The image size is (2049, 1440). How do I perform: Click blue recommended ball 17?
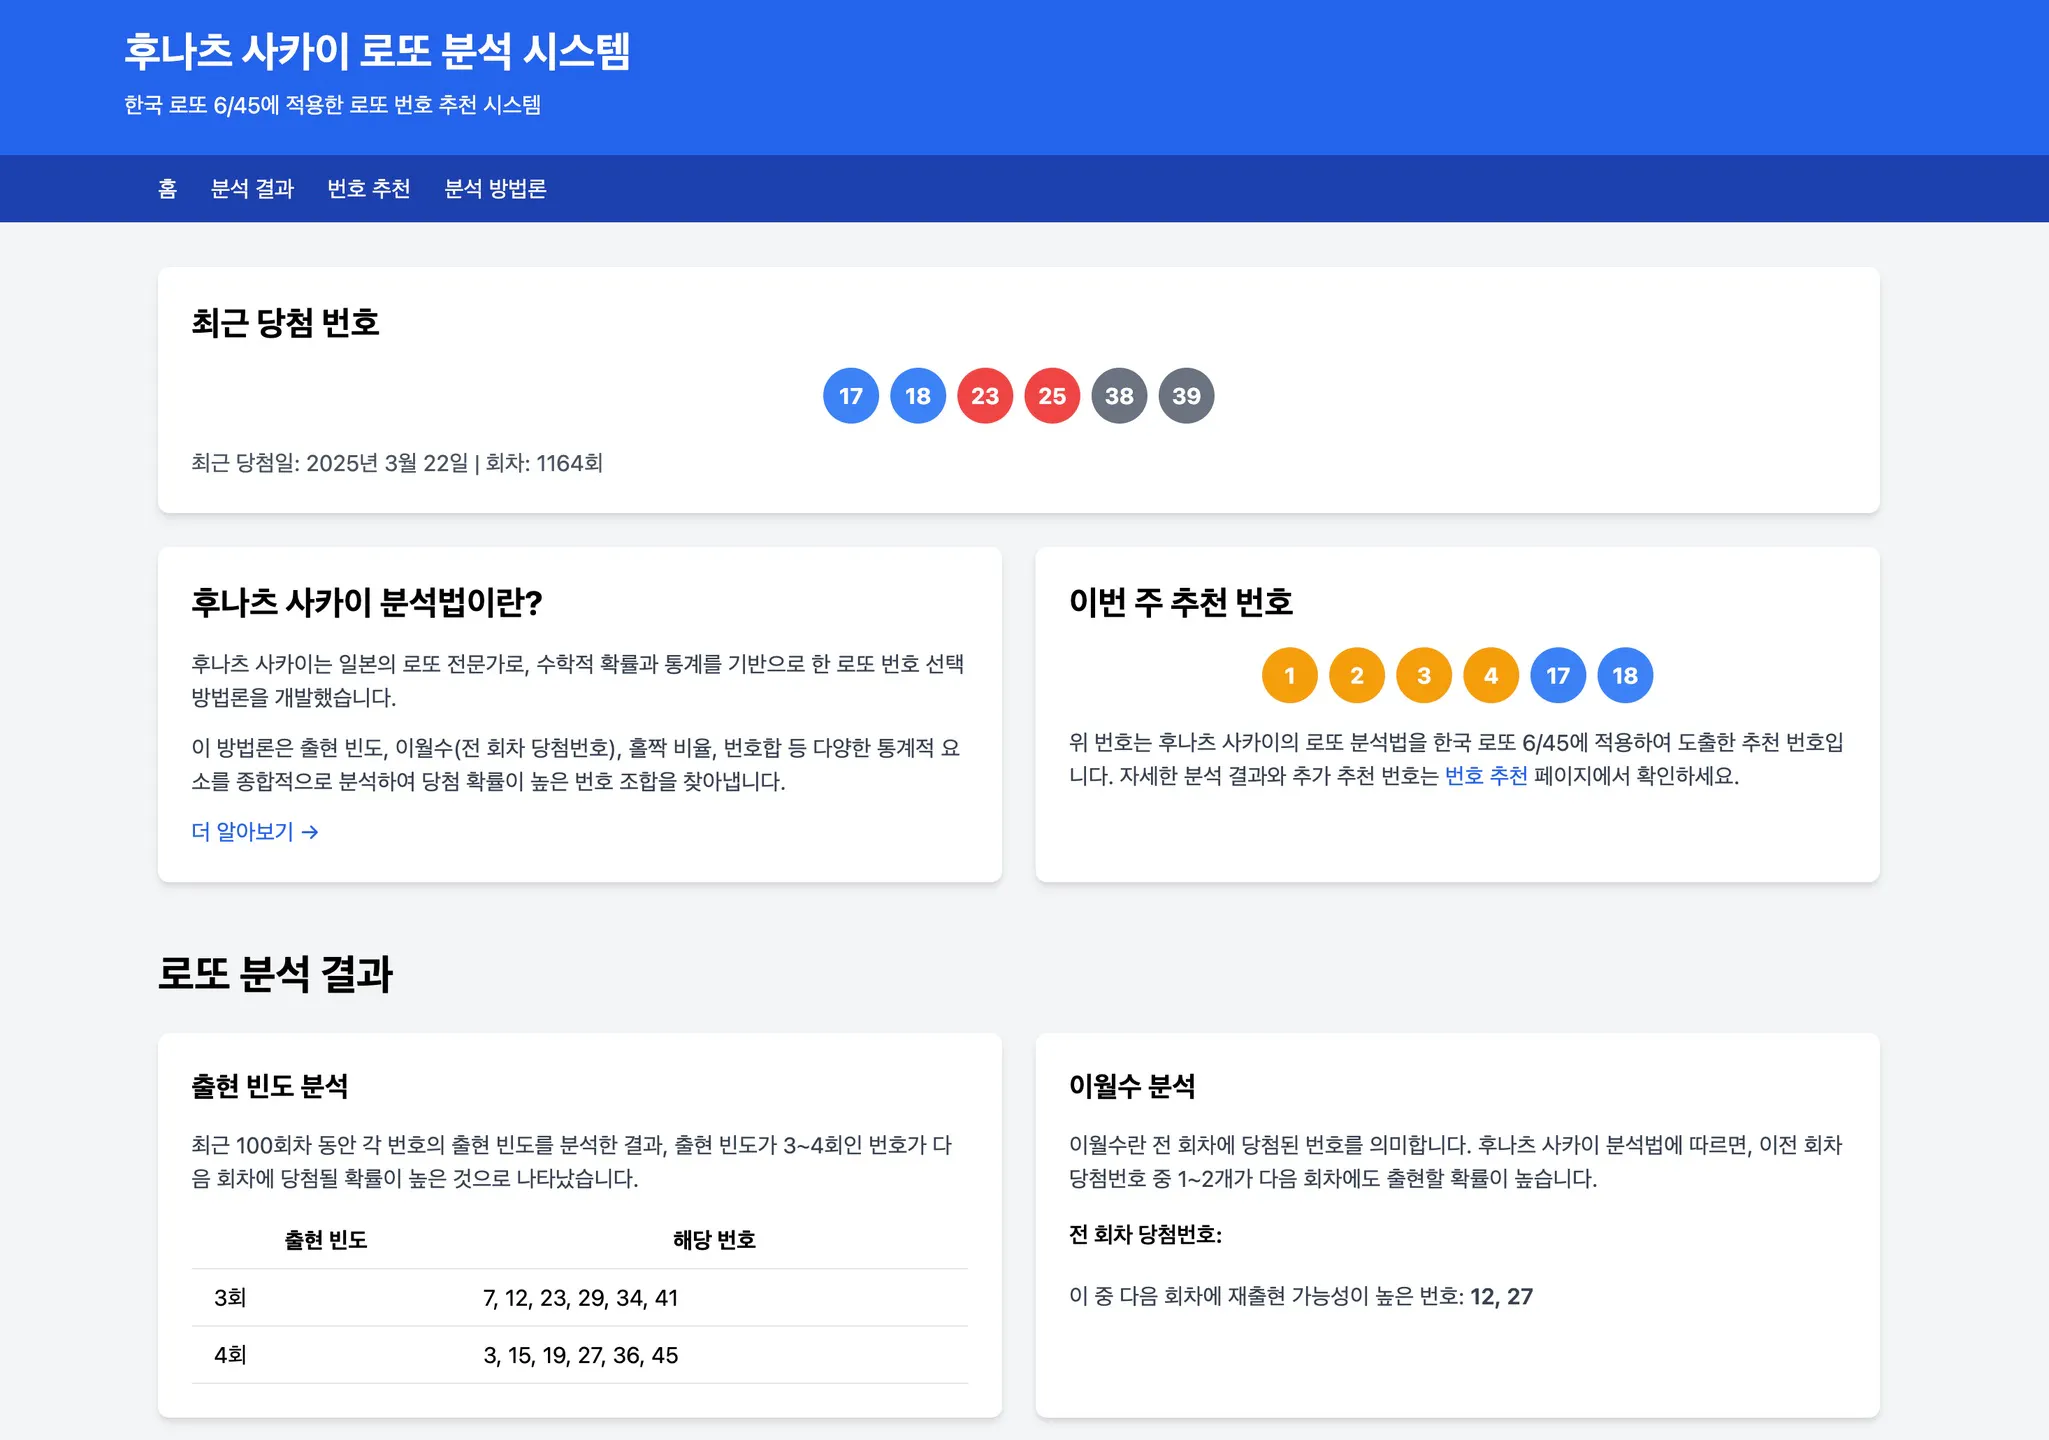coord(1557,674)
